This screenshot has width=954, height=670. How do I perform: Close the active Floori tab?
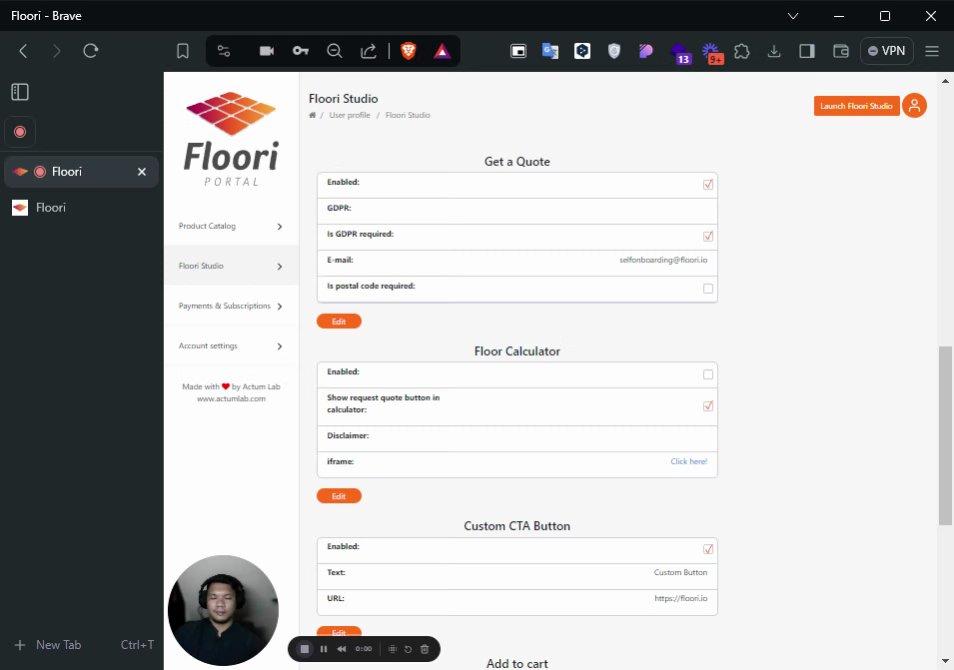coord(142,172)
